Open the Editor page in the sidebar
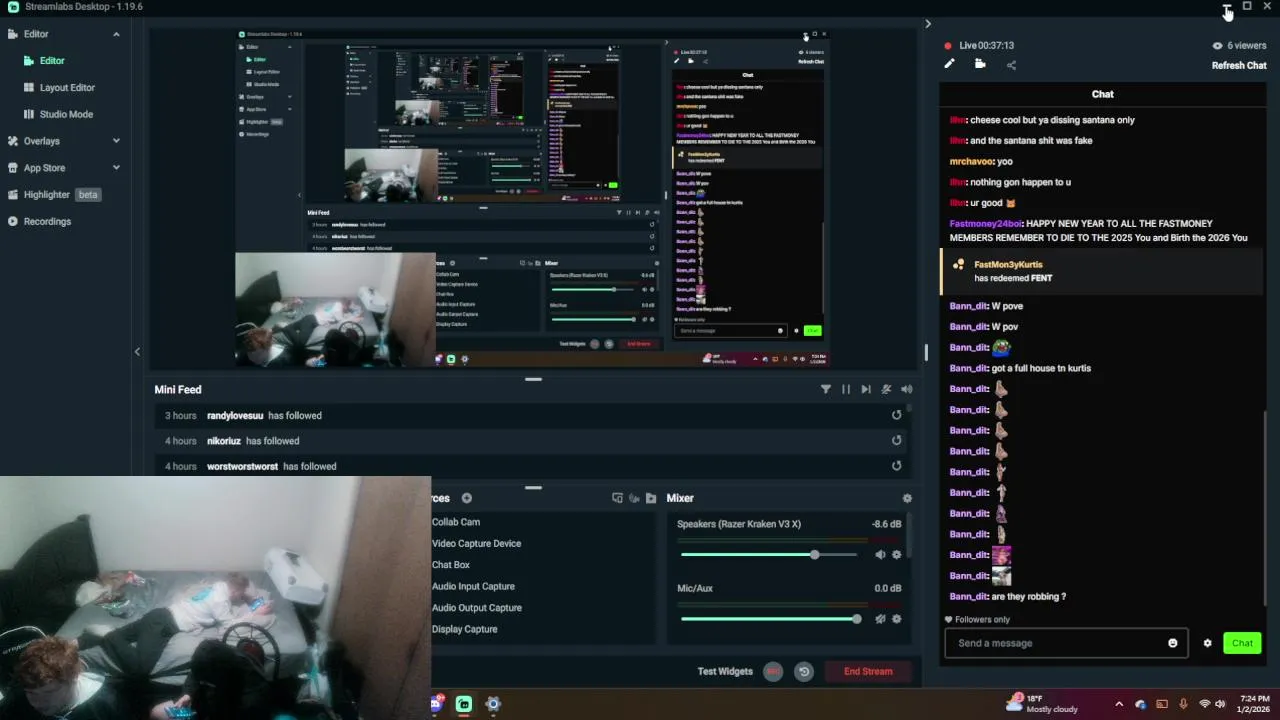The height and width of the screenshot is (720, 1280). pos(52,60)
